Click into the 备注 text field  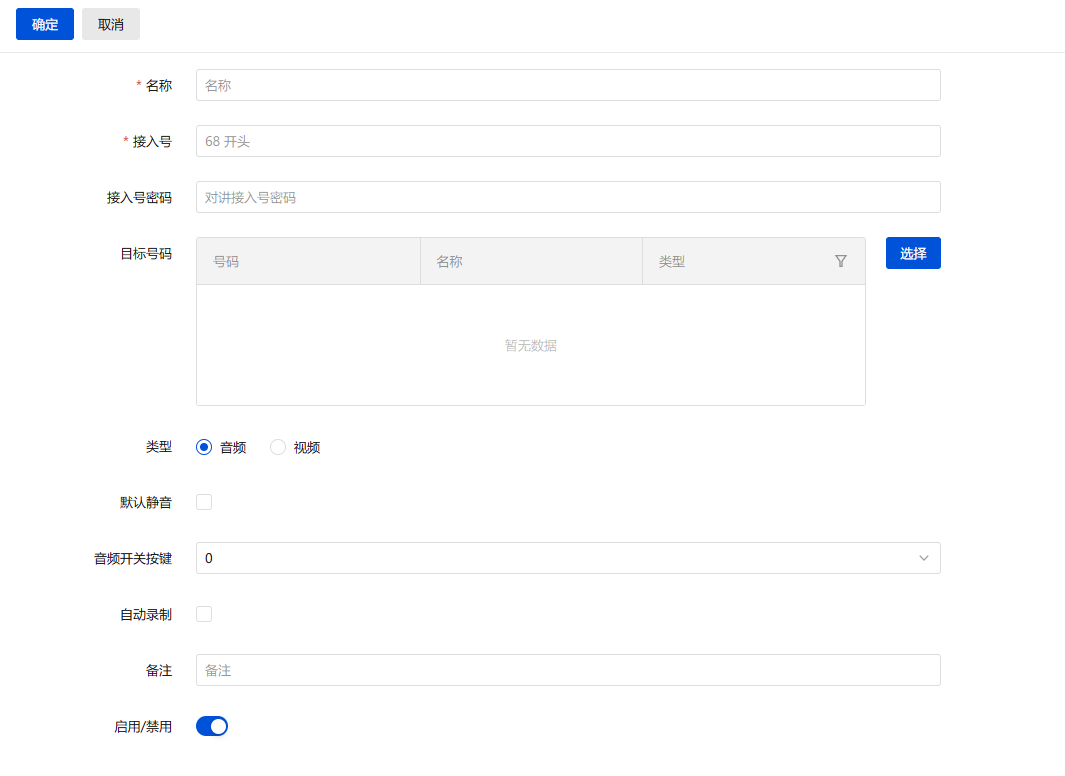(568, 670)
